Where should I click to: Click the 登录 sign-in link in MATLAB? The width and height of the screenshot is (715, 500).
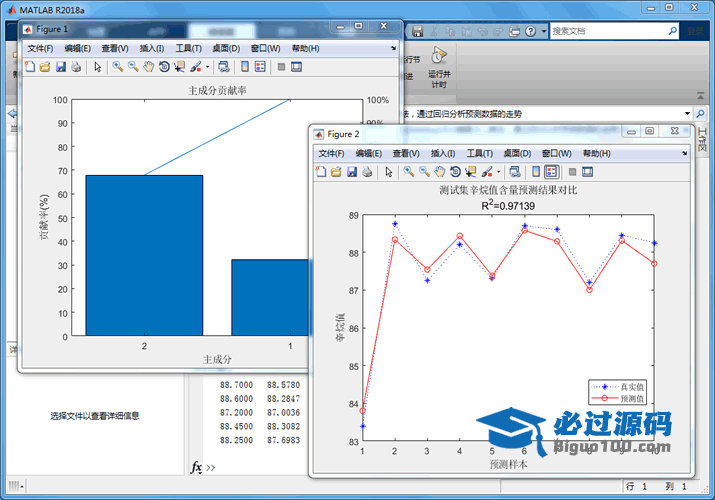(x=695, y=31)
